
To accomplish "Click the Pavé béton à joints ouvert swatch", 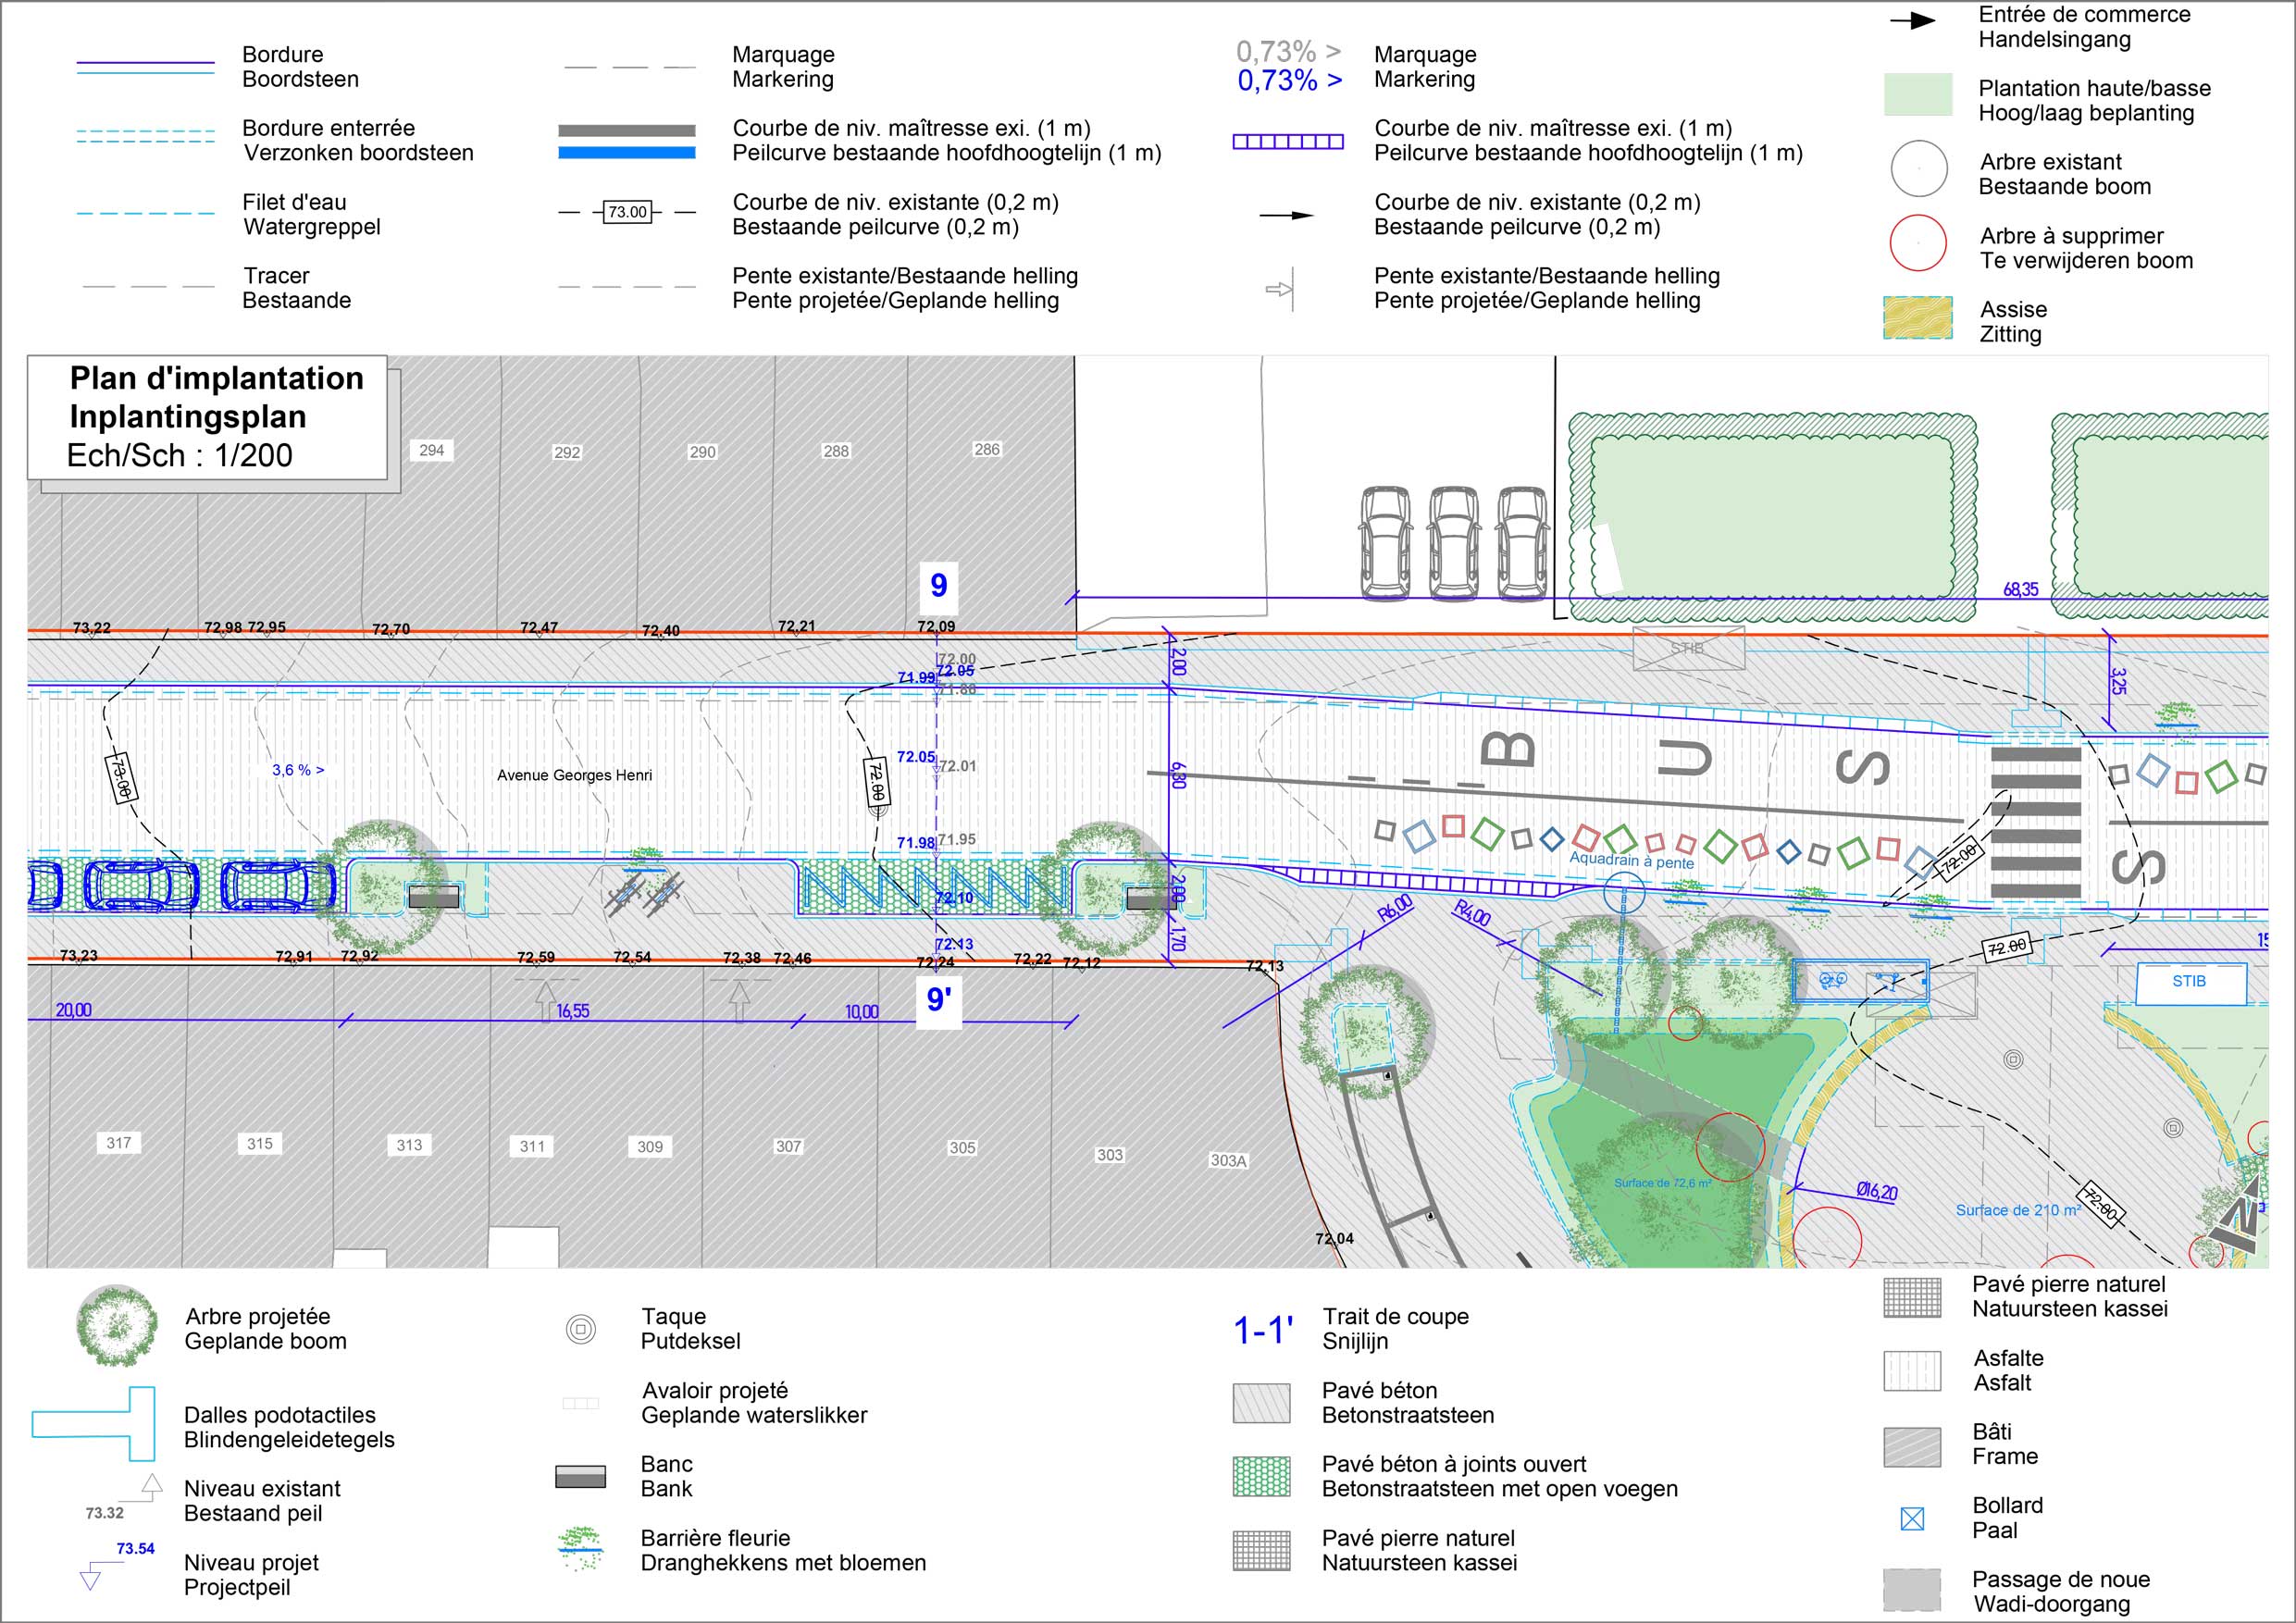I will [x=1261, y=1476].
